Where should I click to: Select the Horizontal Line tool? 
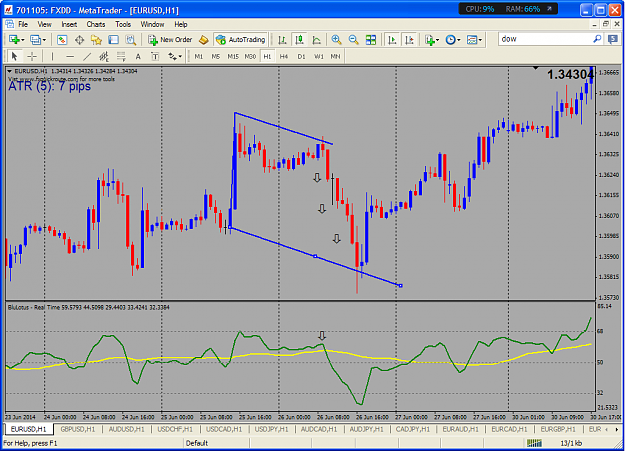[70, 56]
